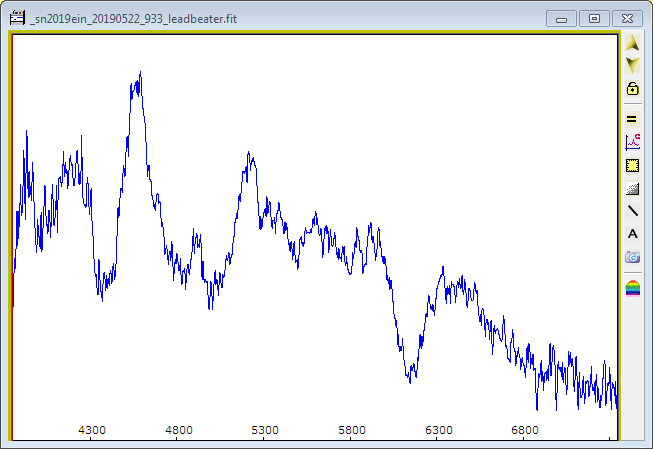Maximize the spectrum window
Image resolution: width=653 pixels, height=449 pixels.
594,18
